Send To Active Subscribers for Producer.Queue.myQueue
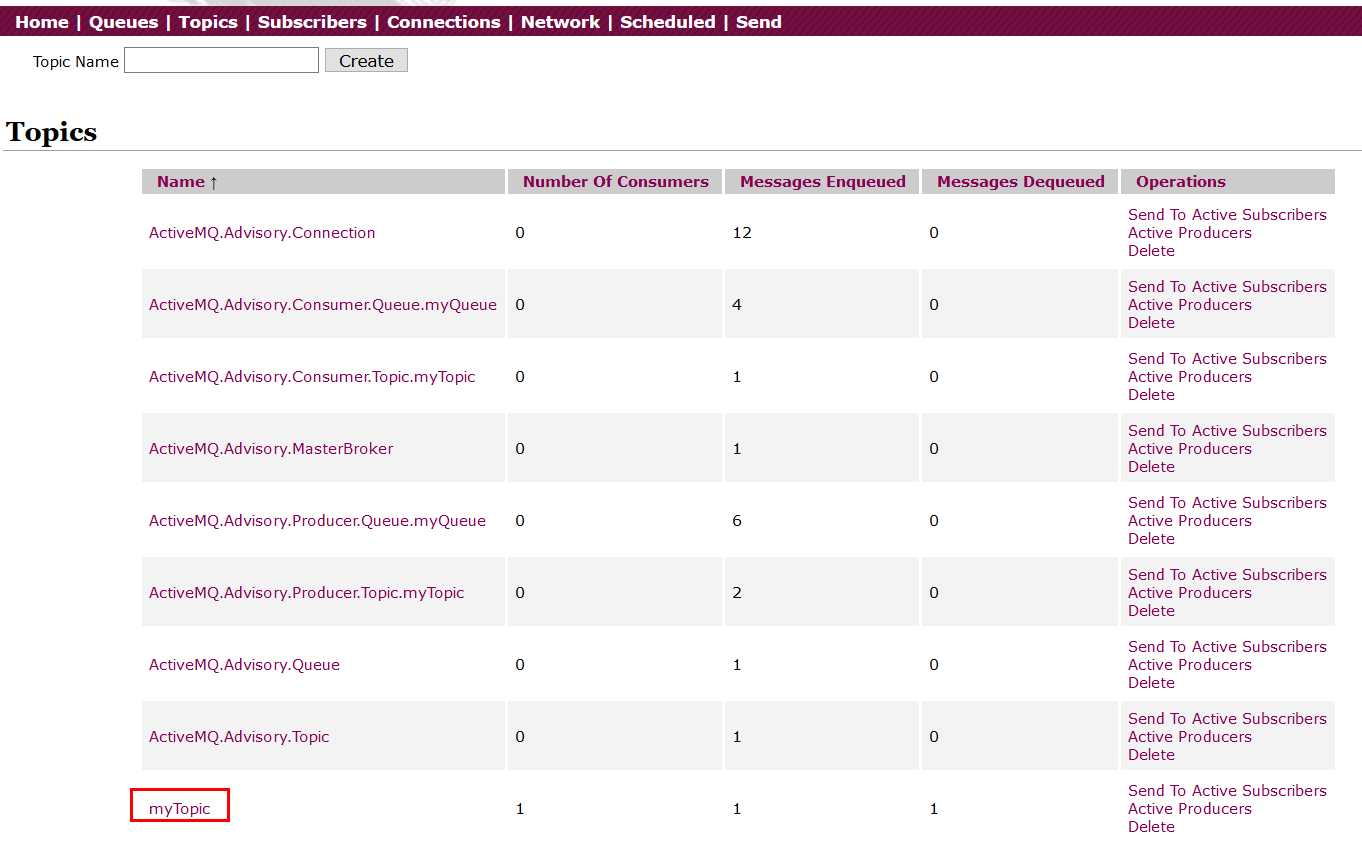Viewport: 1362px width, 864px height. [x=1227, y=503]
